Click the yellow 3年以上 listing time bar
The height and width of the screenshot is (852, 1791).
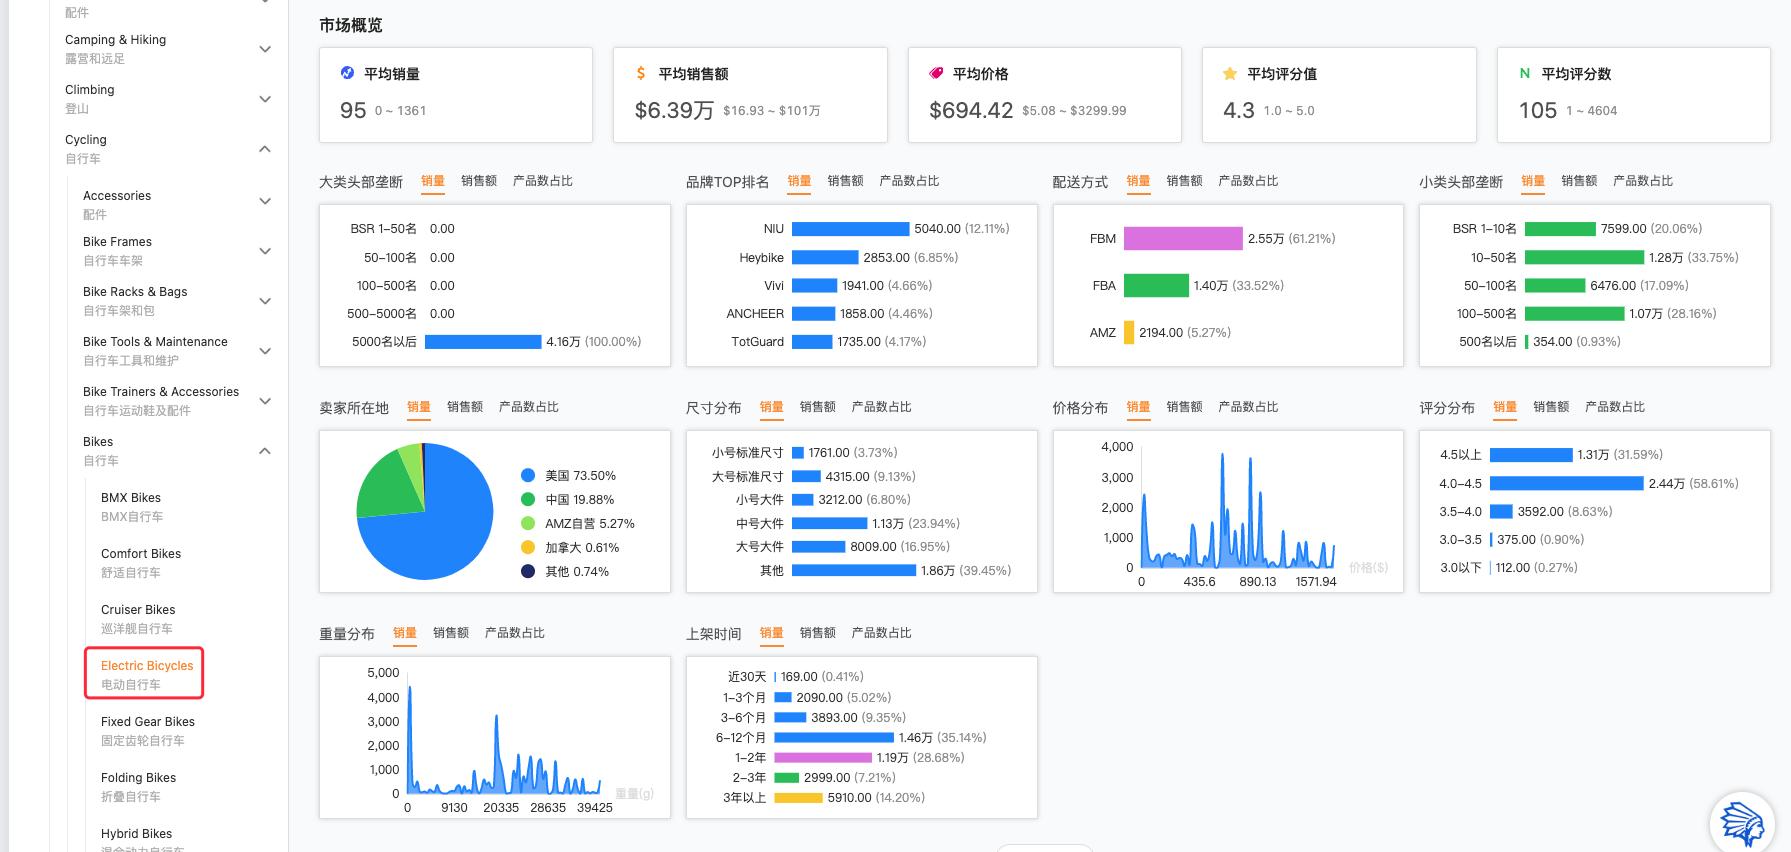[x=798, y=797]
